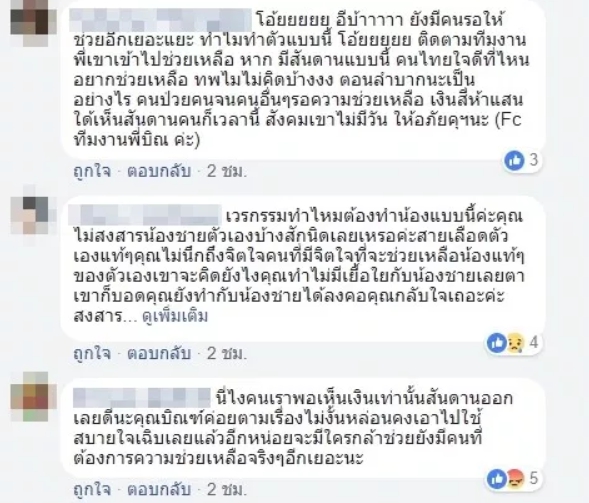Image resolution: width=589 pixels, height=503 pixels.
Task: Reply to second comment with ตอบกลับ
Action: pyautogui.click(x=159, y=353)
